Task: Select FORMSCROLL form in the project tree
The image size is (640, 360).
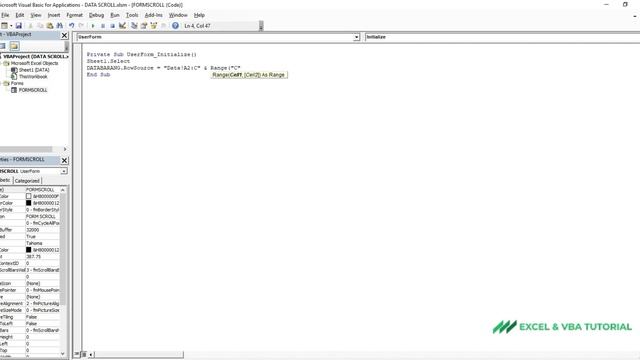Action: [33, 90]
